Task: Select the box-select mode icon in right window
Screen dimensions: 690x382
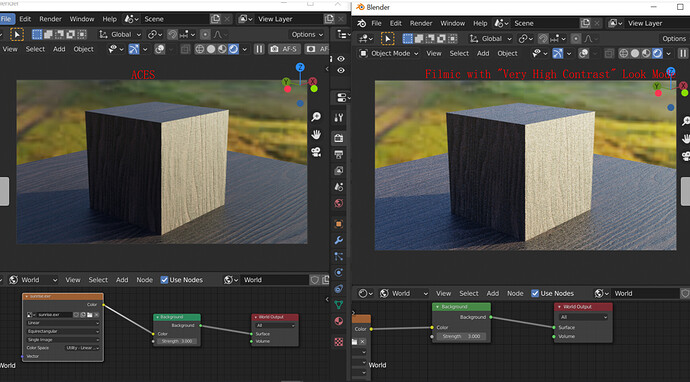Action: point(407,39)
